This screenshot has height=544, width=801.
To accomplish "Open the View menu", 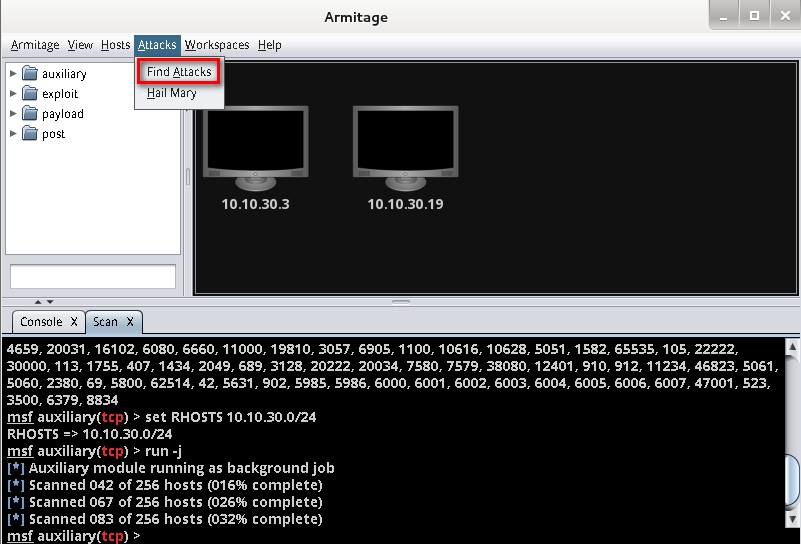I will (80, 45).
